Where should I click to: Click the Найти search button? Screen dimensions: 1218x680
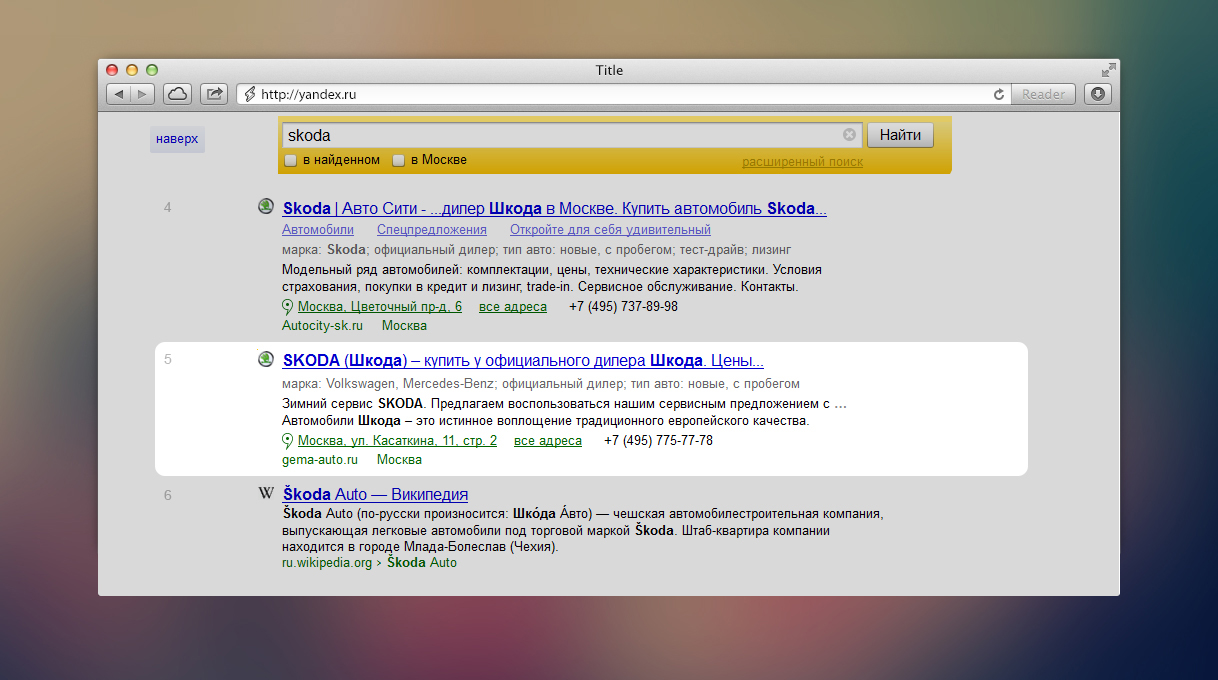pyautogui.click(x=900, y=135)
